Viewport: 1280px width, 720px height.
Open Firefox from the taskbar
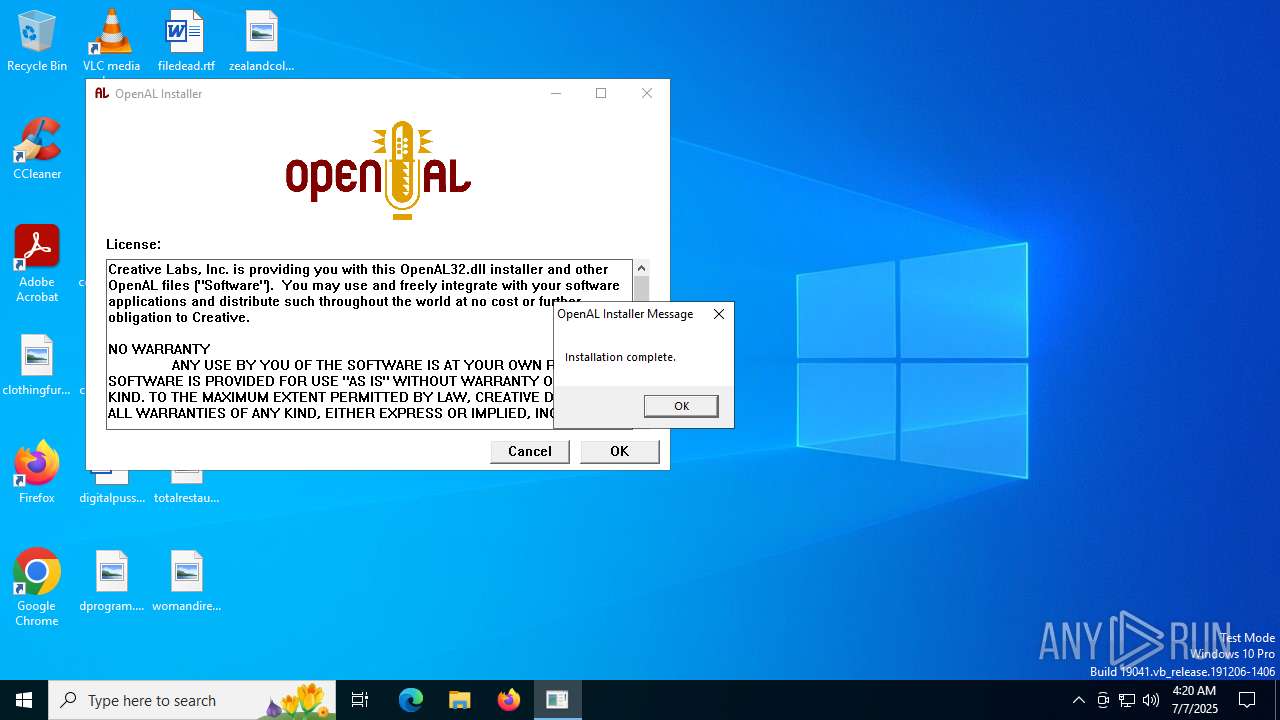[x=508, y=700]
